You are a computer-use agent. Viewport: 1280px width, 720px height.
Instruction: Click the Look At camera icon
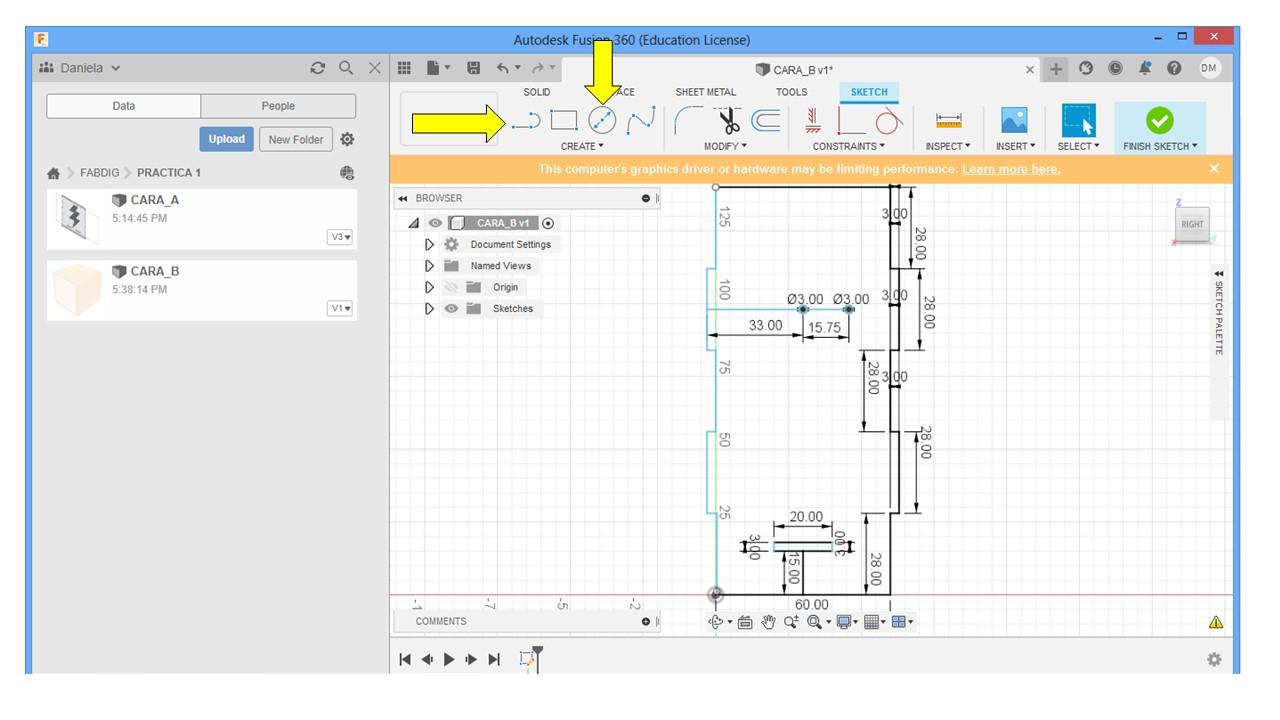pos(745,621)
